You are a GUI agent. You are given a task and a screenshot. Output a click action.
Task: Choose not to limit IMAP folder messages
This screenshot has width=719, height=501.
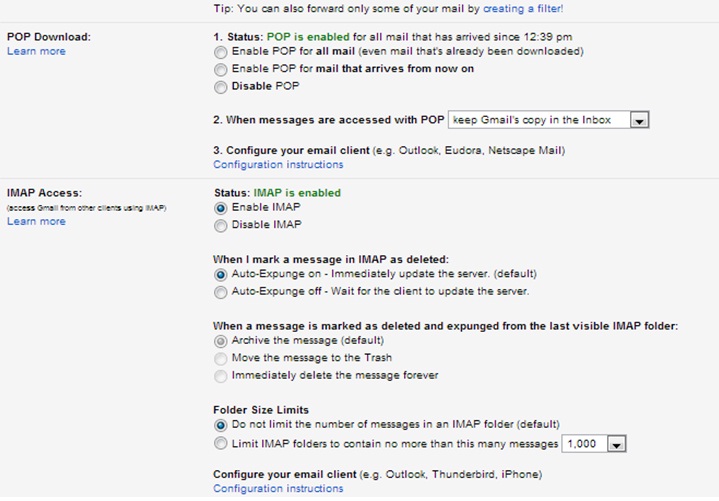(x=220, y=424)
